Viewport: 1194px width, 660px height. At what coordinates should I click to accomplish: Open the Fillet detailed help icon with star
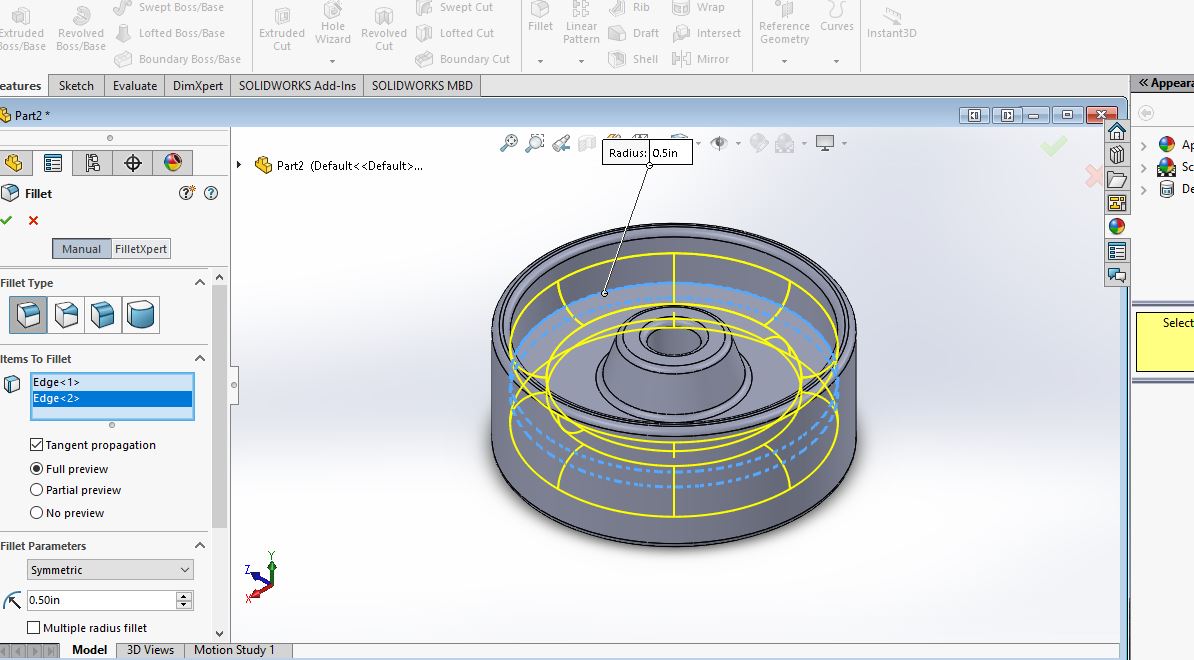(x=187, y=193)
